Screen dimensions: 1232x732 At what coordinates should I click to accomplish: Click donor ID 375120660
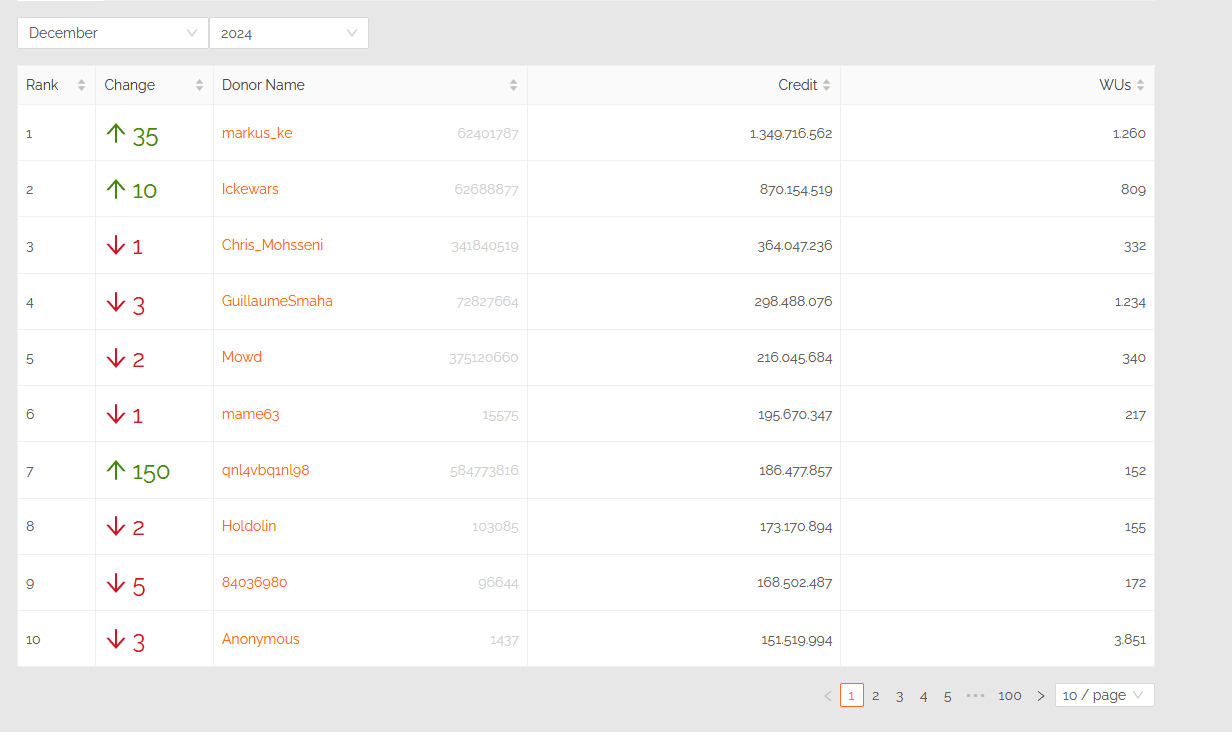pyautogui.click(x=484, y=358)
